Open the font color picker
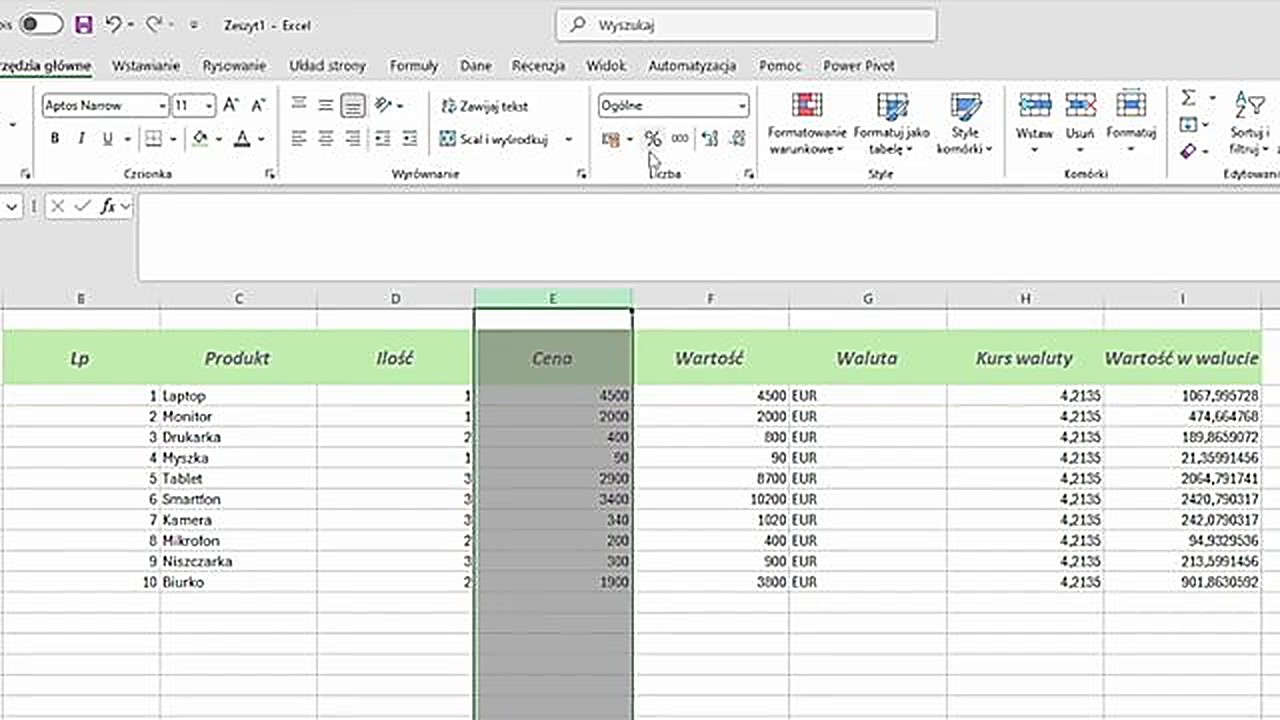Screen dimensions: 1280x720 (242, 138)
